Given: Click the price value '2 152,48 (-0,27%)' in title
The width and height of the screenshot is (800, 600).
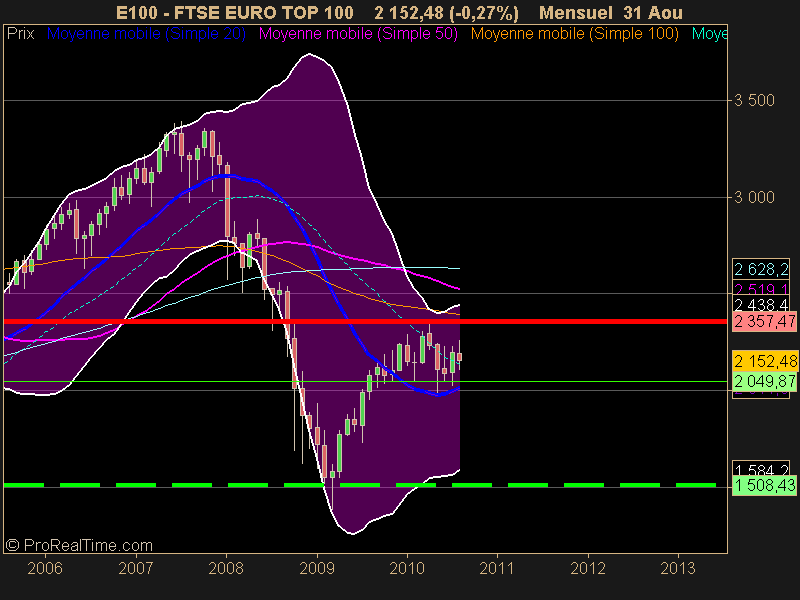Looking at the screenshot, I should pyautogui.click(x=446, y=12).
